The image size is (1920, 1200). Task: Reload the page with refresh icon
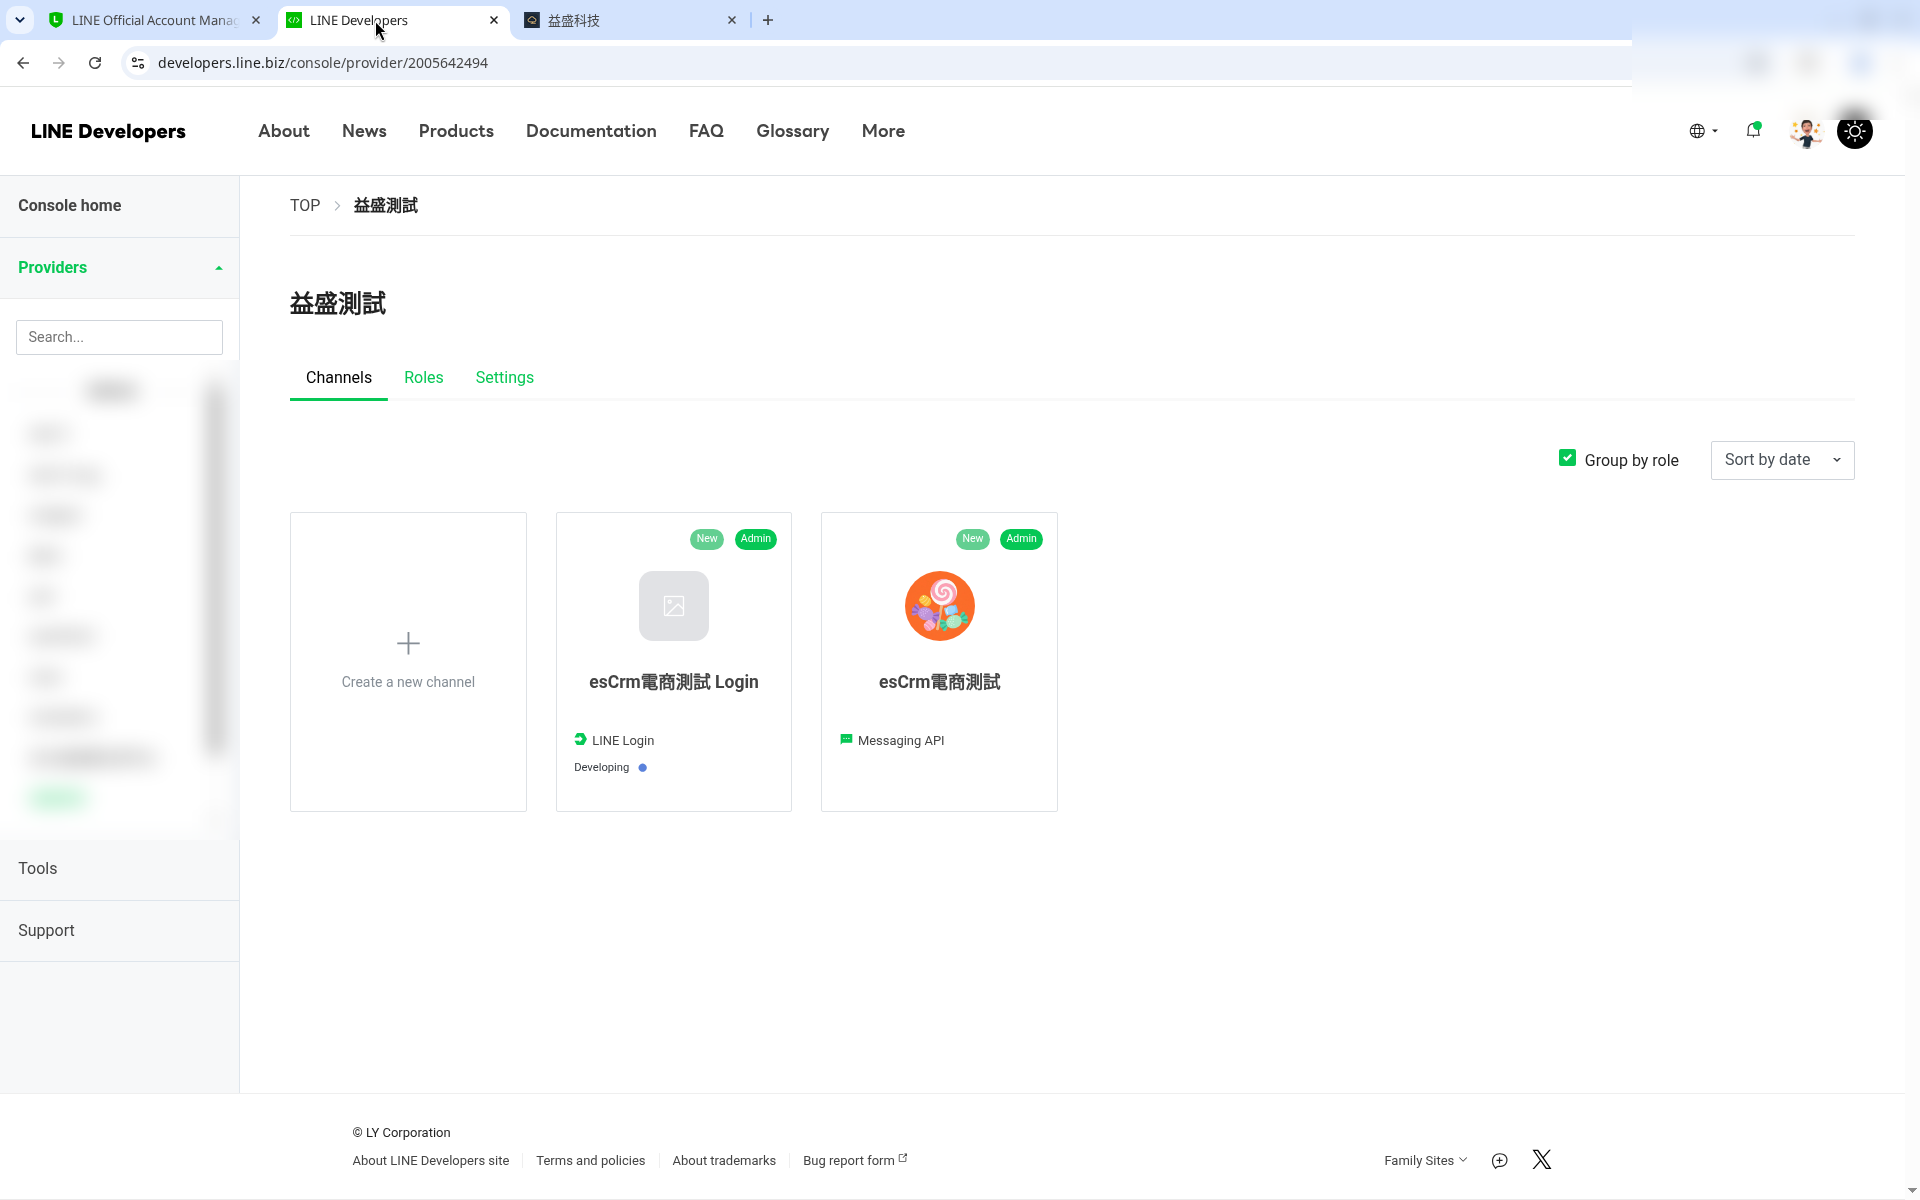tap(95, 63)
